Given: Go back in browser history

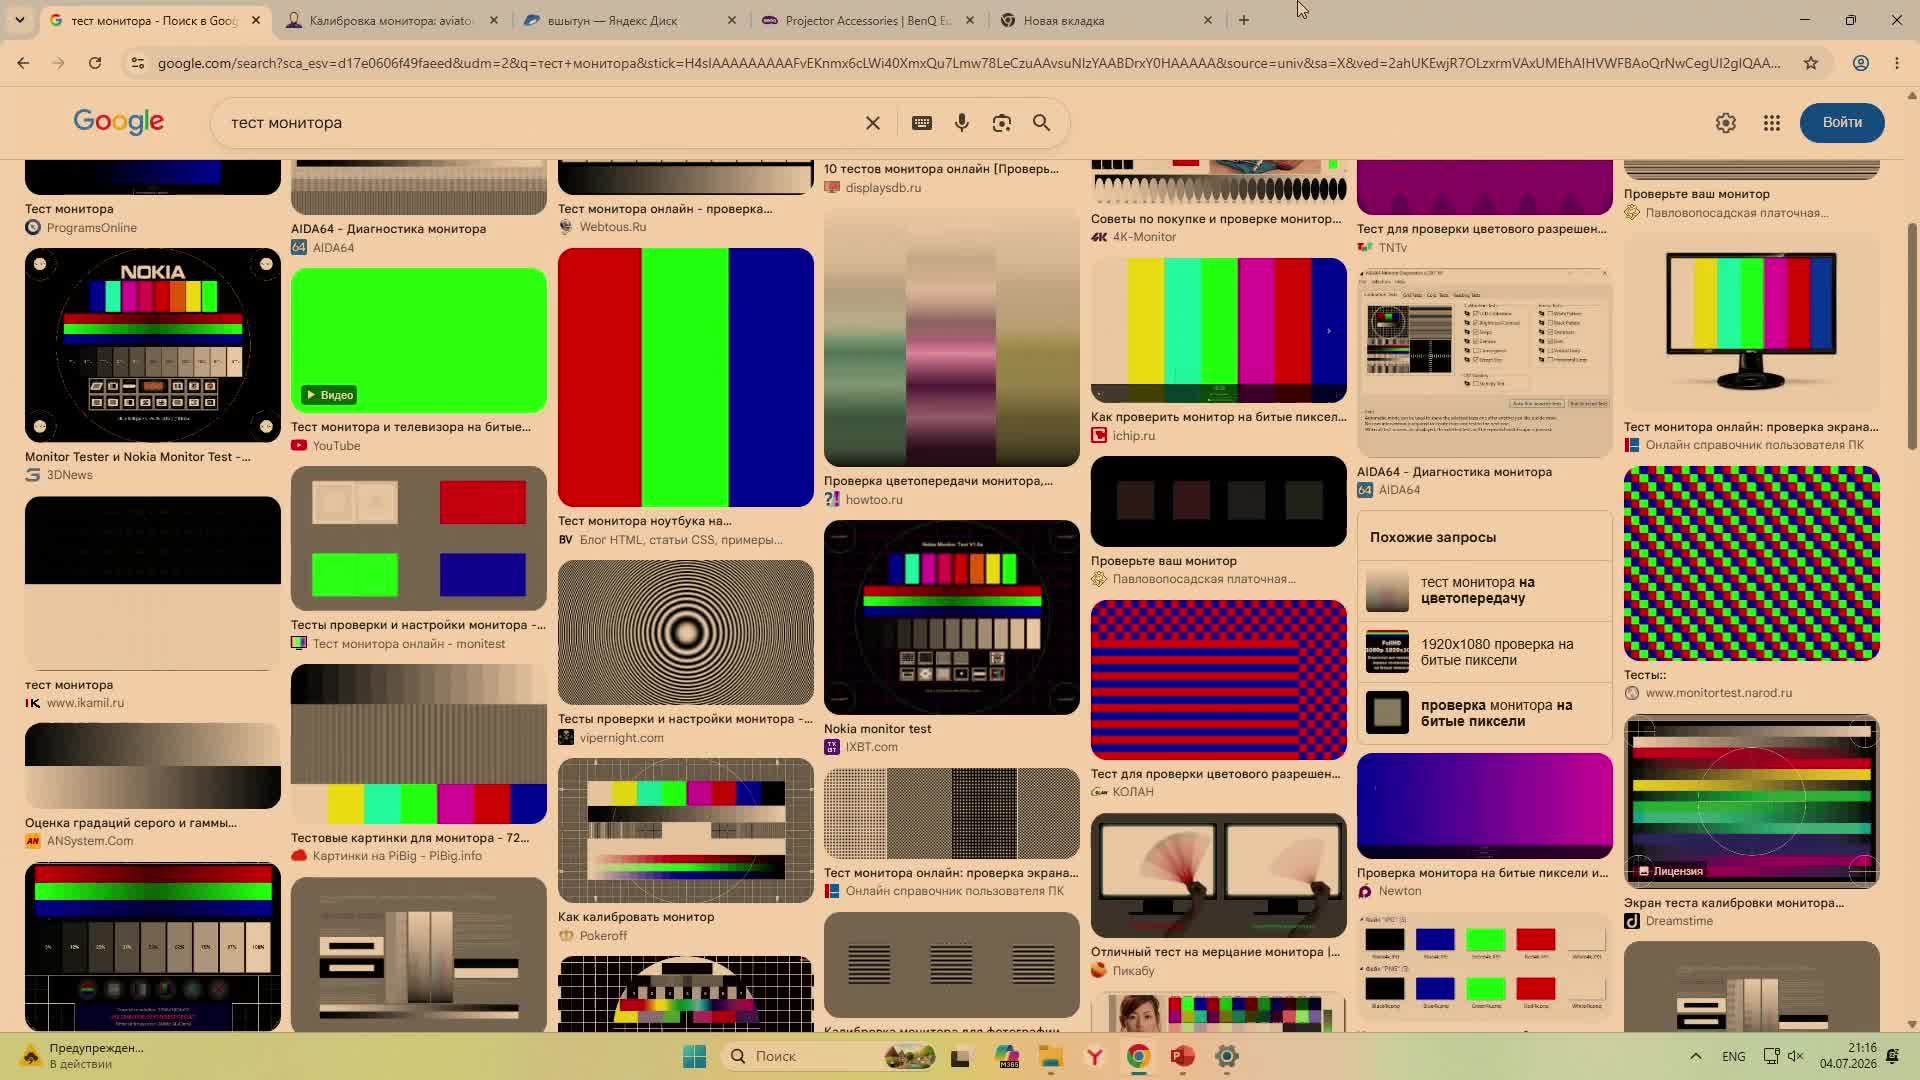Looking at the screenshot, I should point(23,63).
